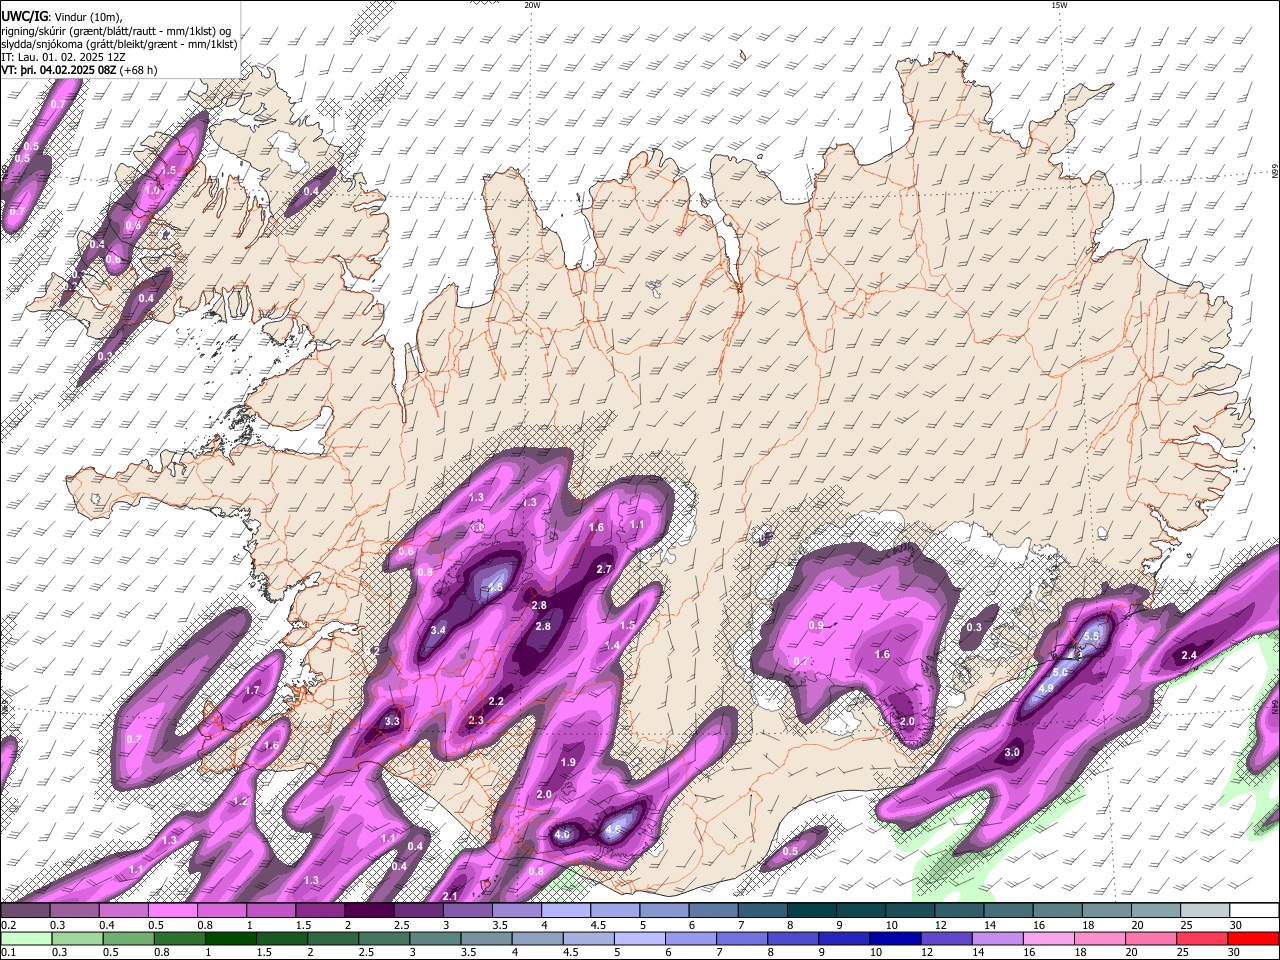Image resolution: width=1280 pixels, height=960 pixels.
Task: Click the 5.5 precipitation value on the map
Action: coord(1091,636)
